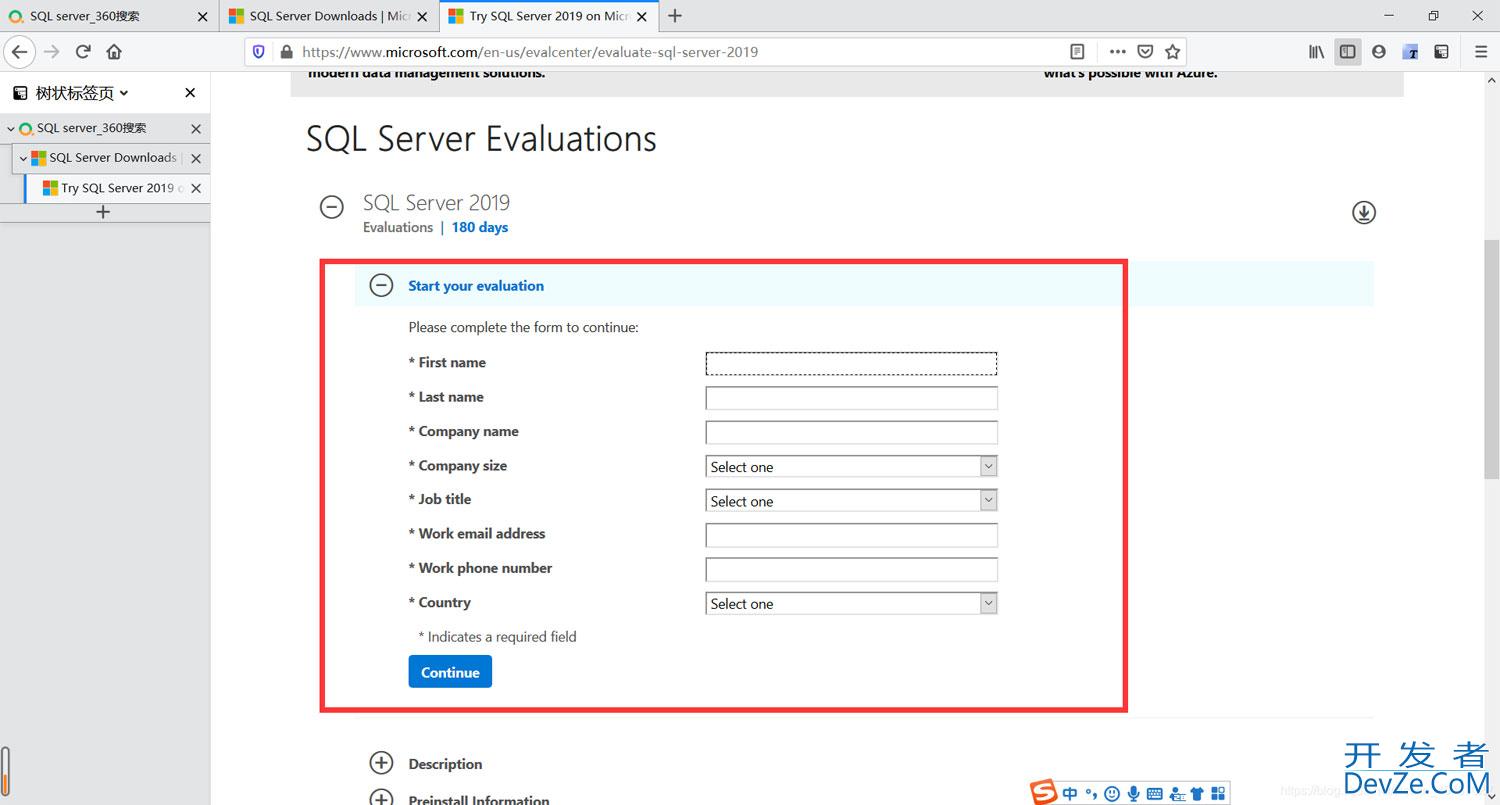Open a new tab with the plus button
The height and width of the screenshot is (805, 1500).
coord(675,15)
